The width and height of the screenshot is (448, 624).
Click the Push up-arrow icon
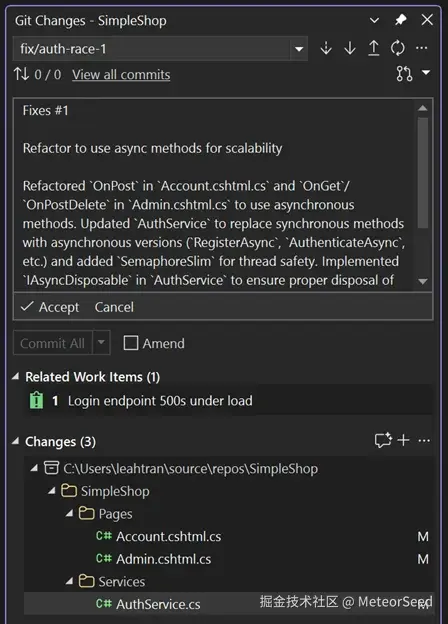click(x=373, y=48)
